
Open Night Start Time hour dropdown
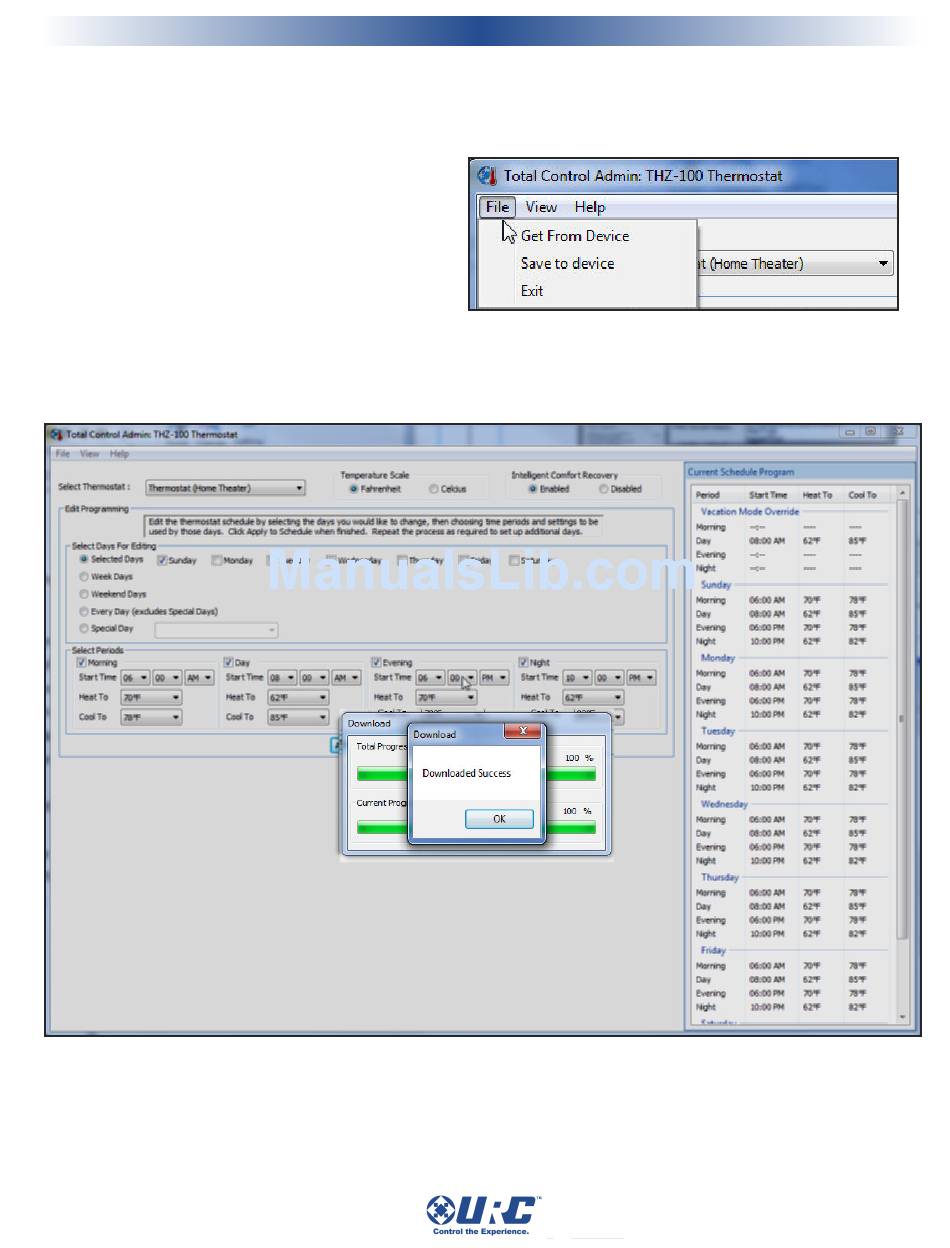click(x=577, y=678)
